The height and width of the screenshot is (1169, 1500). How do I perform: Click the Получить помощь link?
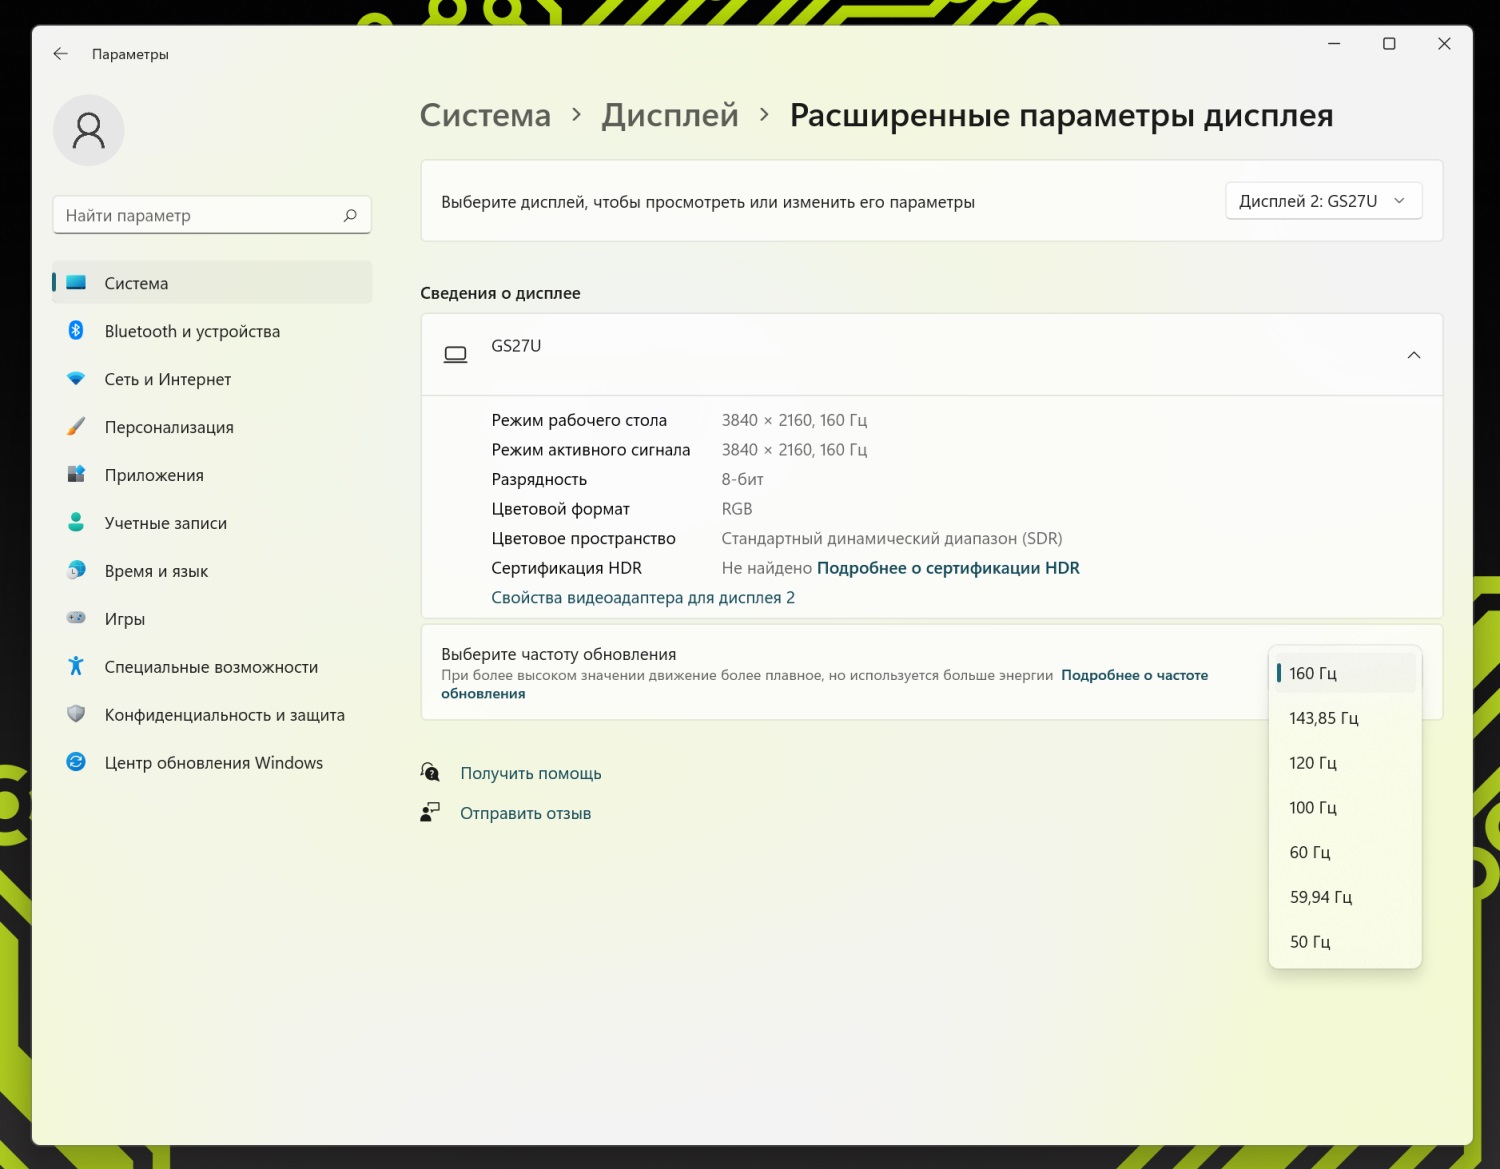click(530, 773)
